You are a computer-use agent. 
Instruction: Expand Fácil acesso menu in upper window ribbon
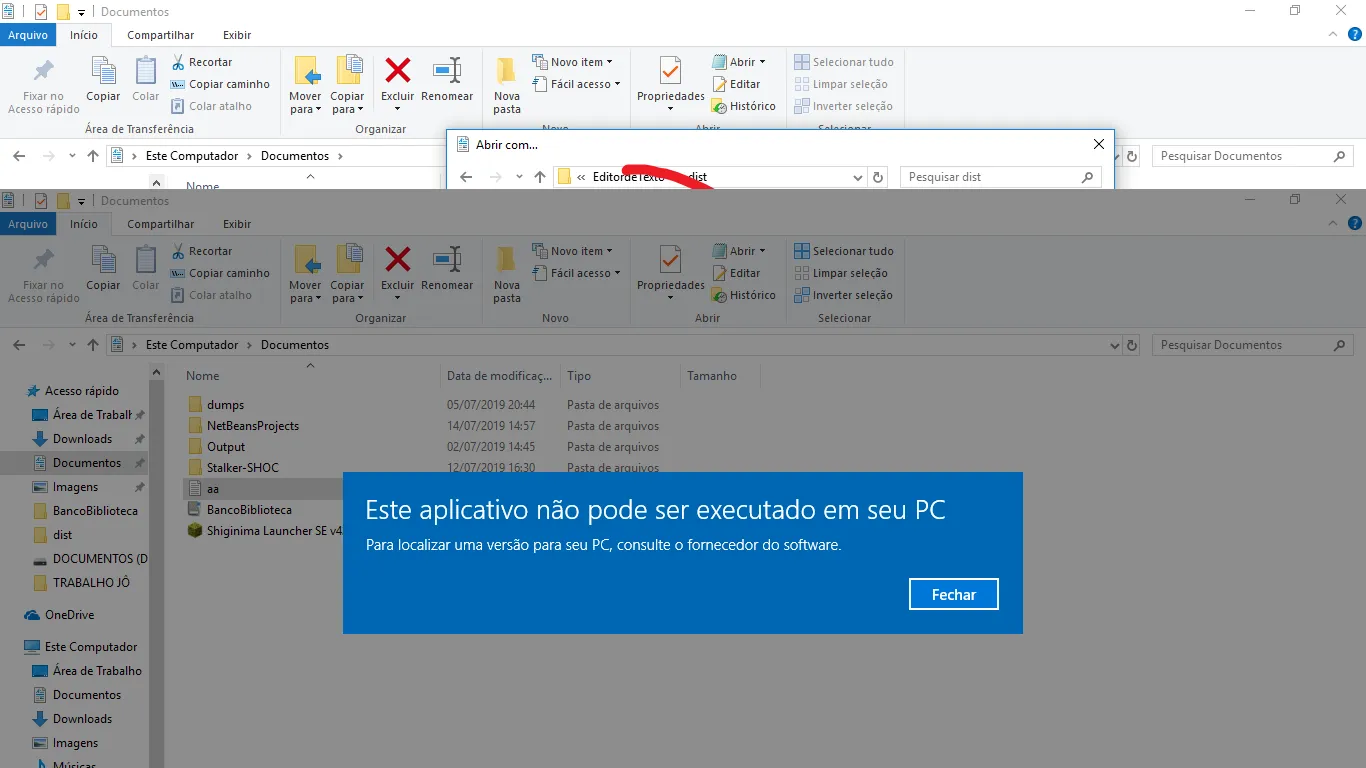[x=576, y=84]
